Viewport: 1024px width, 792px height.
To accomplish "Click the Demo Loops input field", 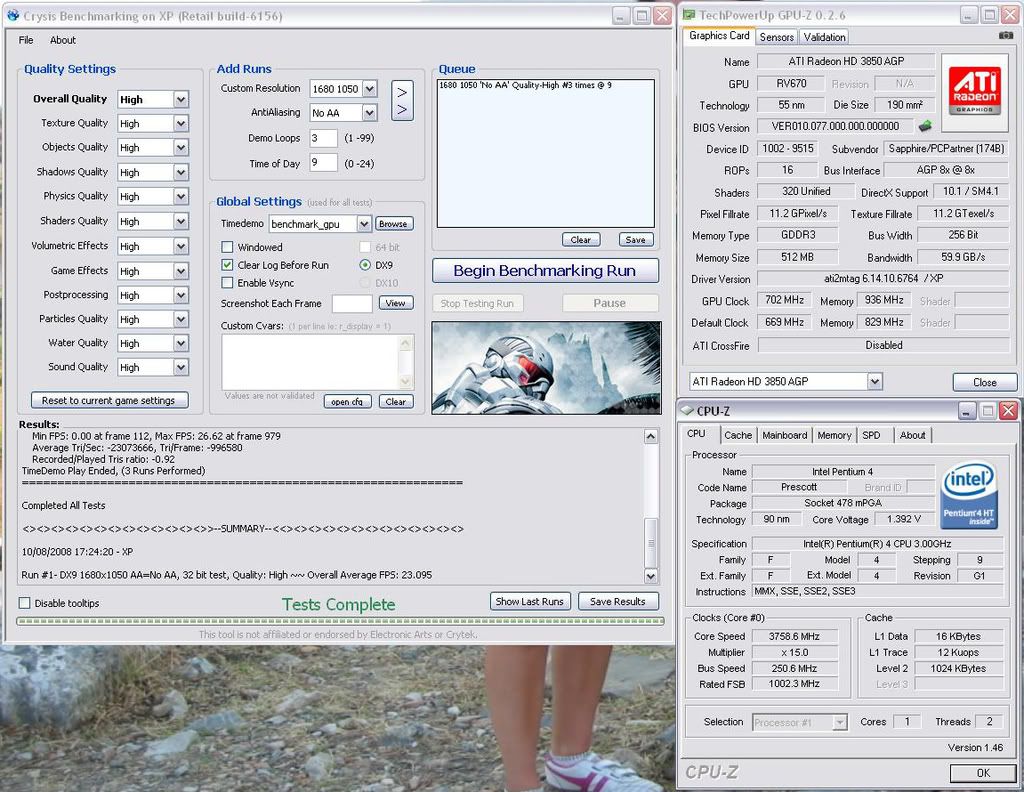I will click(x=323, y=138).
